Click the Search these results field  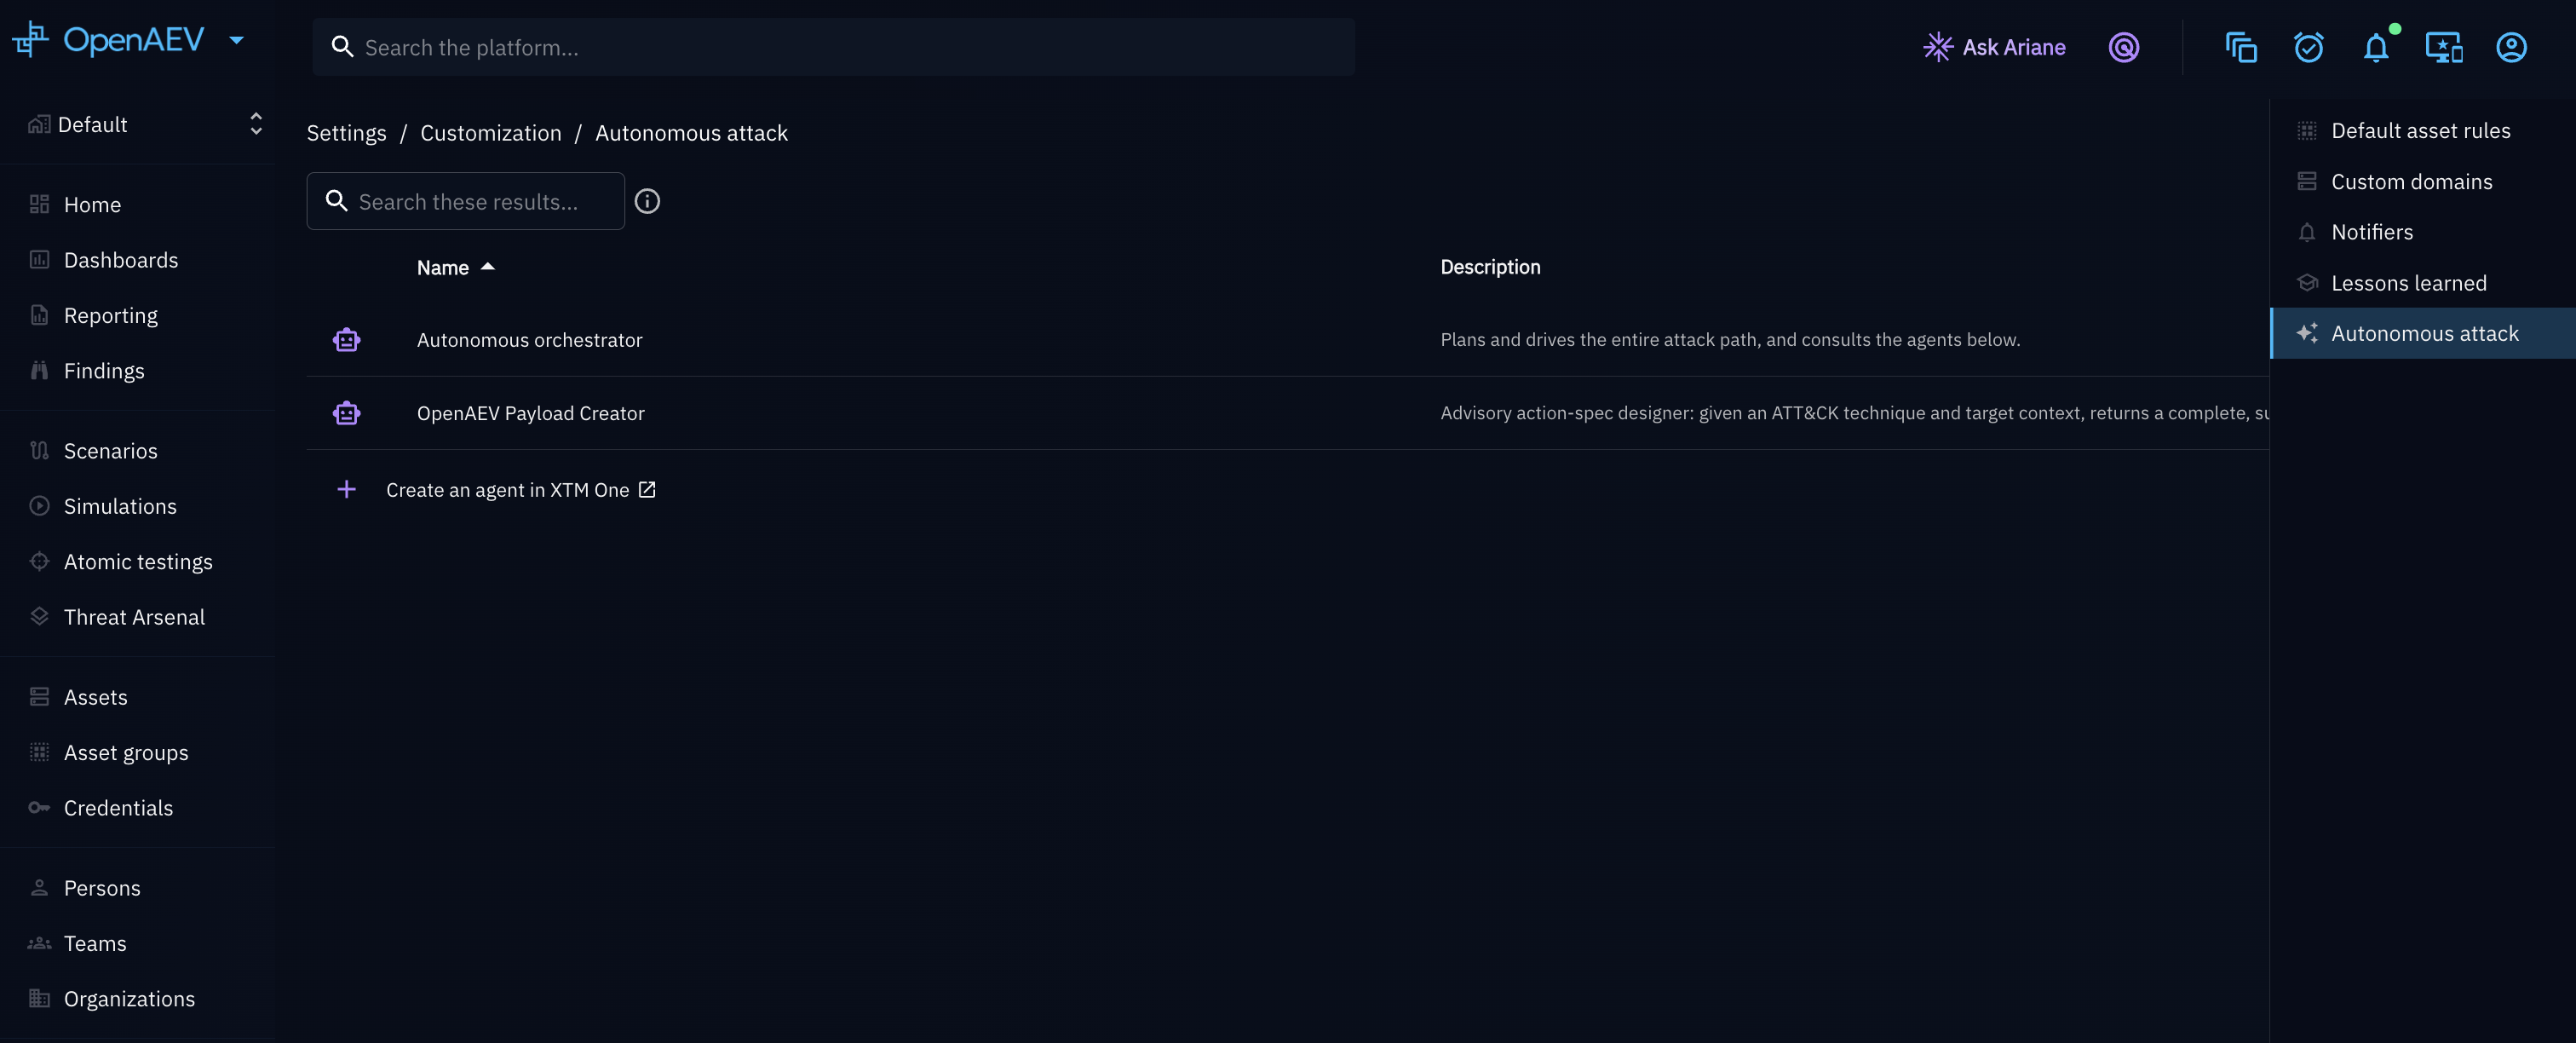(x=465, y=201)
